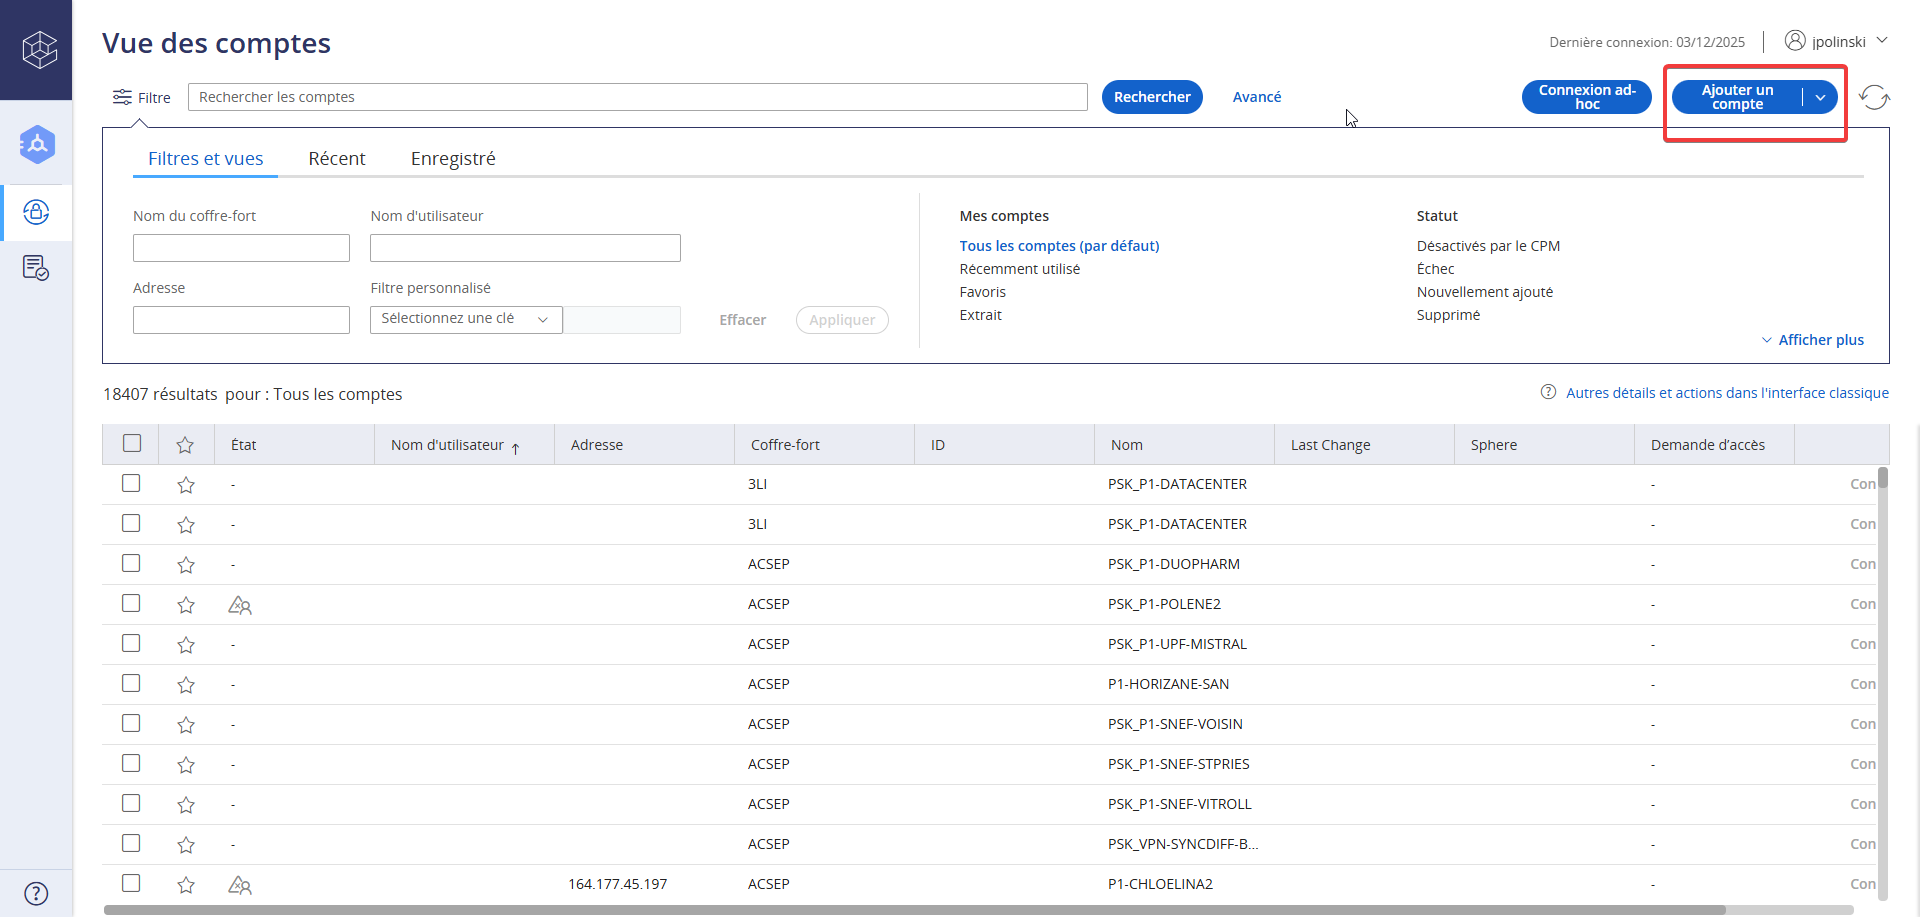Click the Rechercher button
This screenshot has height=917, width=1920.
point(1152,97)
